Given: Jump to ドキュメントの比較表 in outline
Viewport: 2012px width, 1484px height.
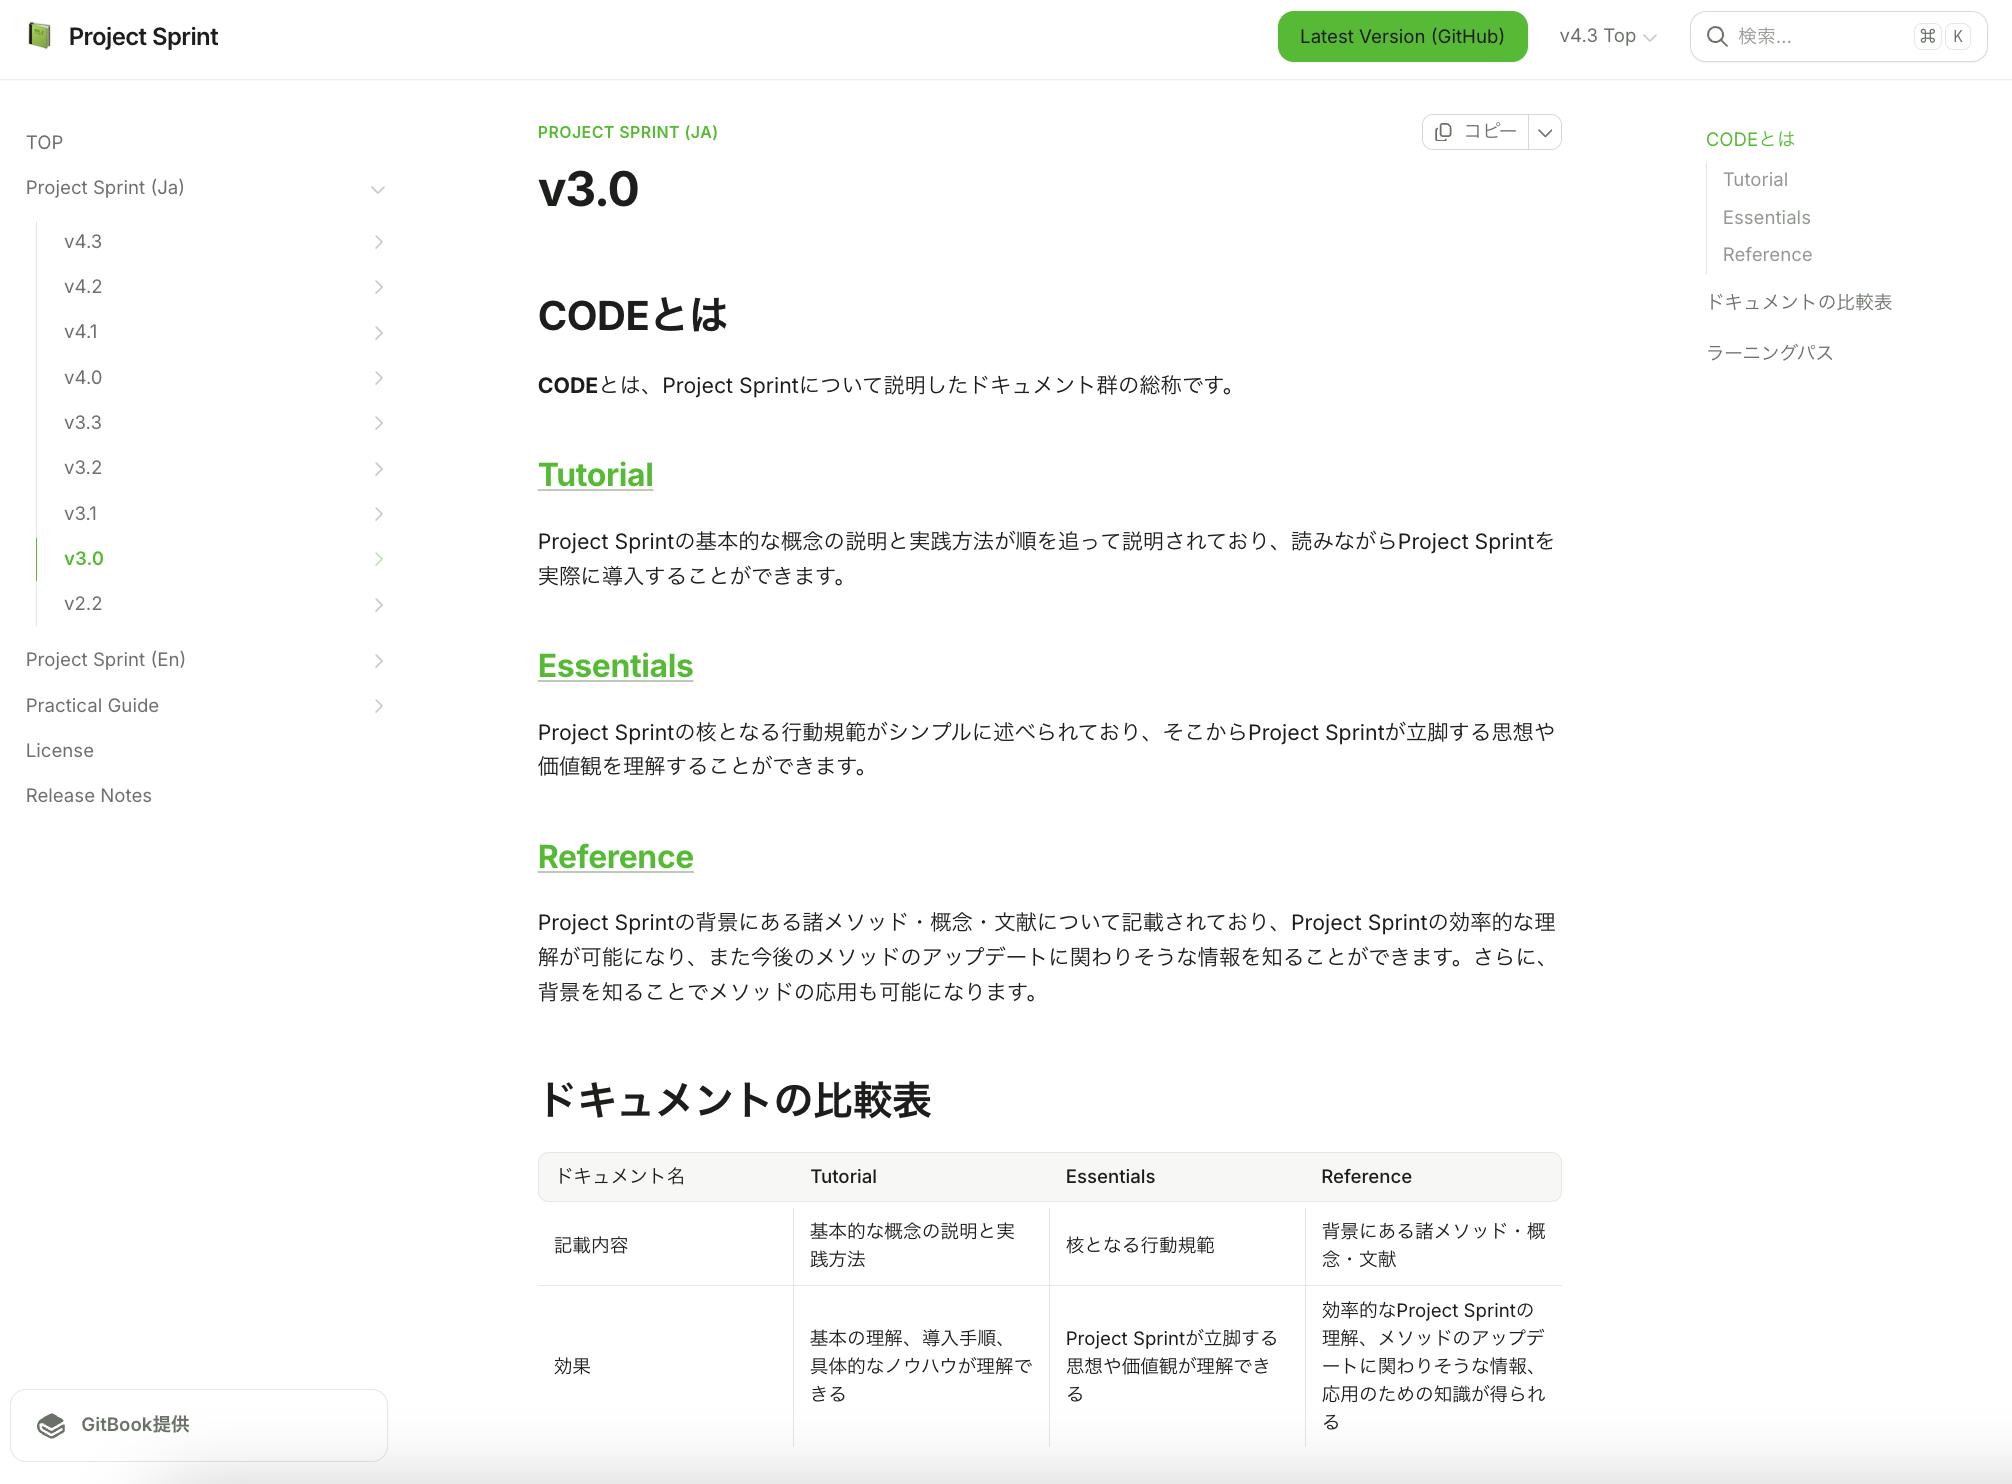Looking at the screenshot, I should point(1799,302).
